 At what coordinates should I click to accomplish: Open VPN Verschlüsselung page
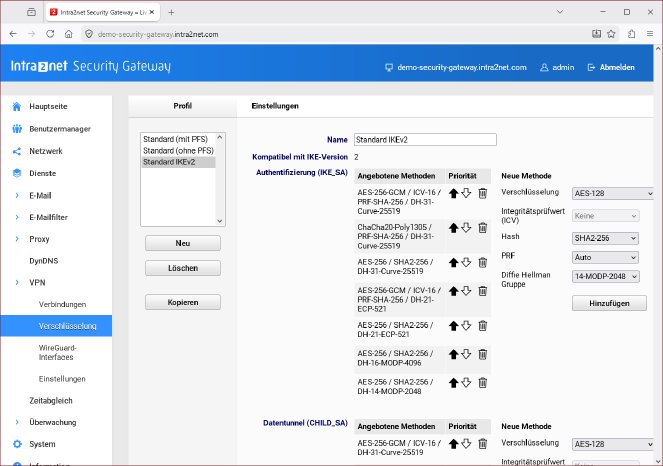click(56, 326)
